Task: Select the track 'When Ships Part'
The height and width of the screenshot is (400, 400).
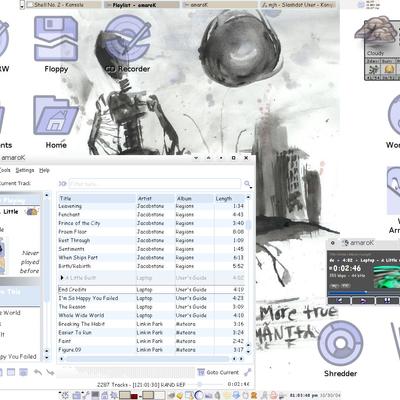Action: click(151, 258)
